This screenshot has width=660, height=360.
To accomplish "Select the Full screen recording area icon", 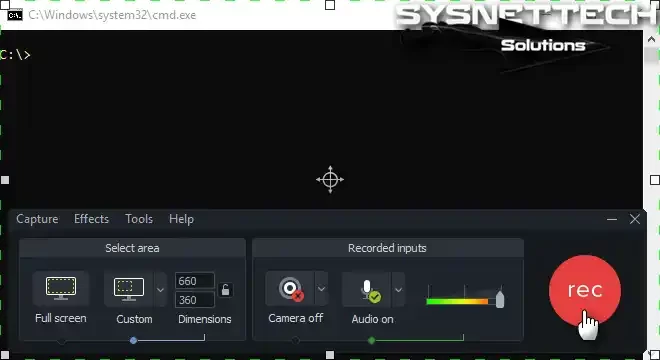I will 61,288.
